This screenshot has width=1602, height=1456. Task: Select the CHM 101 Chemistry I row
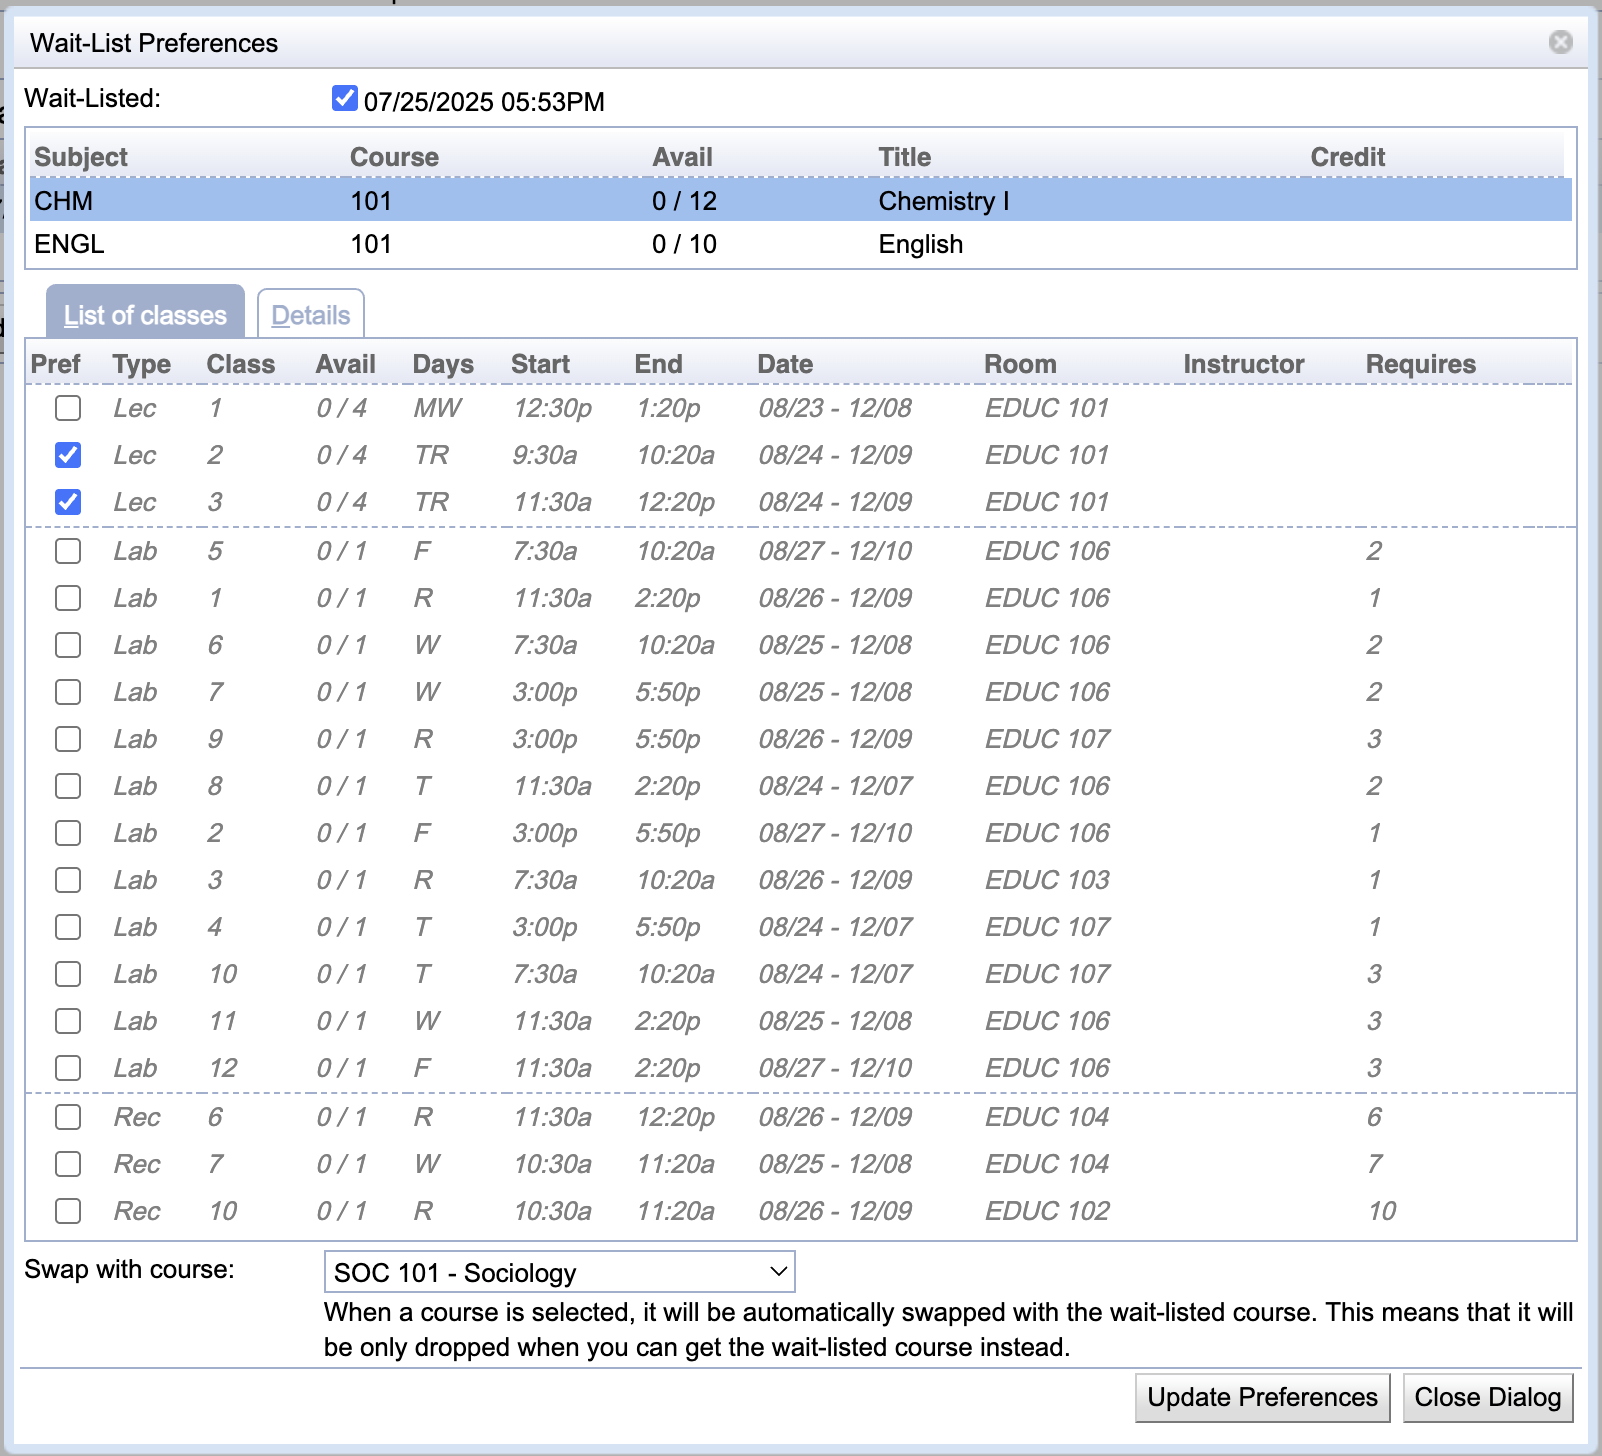point(800,201)
